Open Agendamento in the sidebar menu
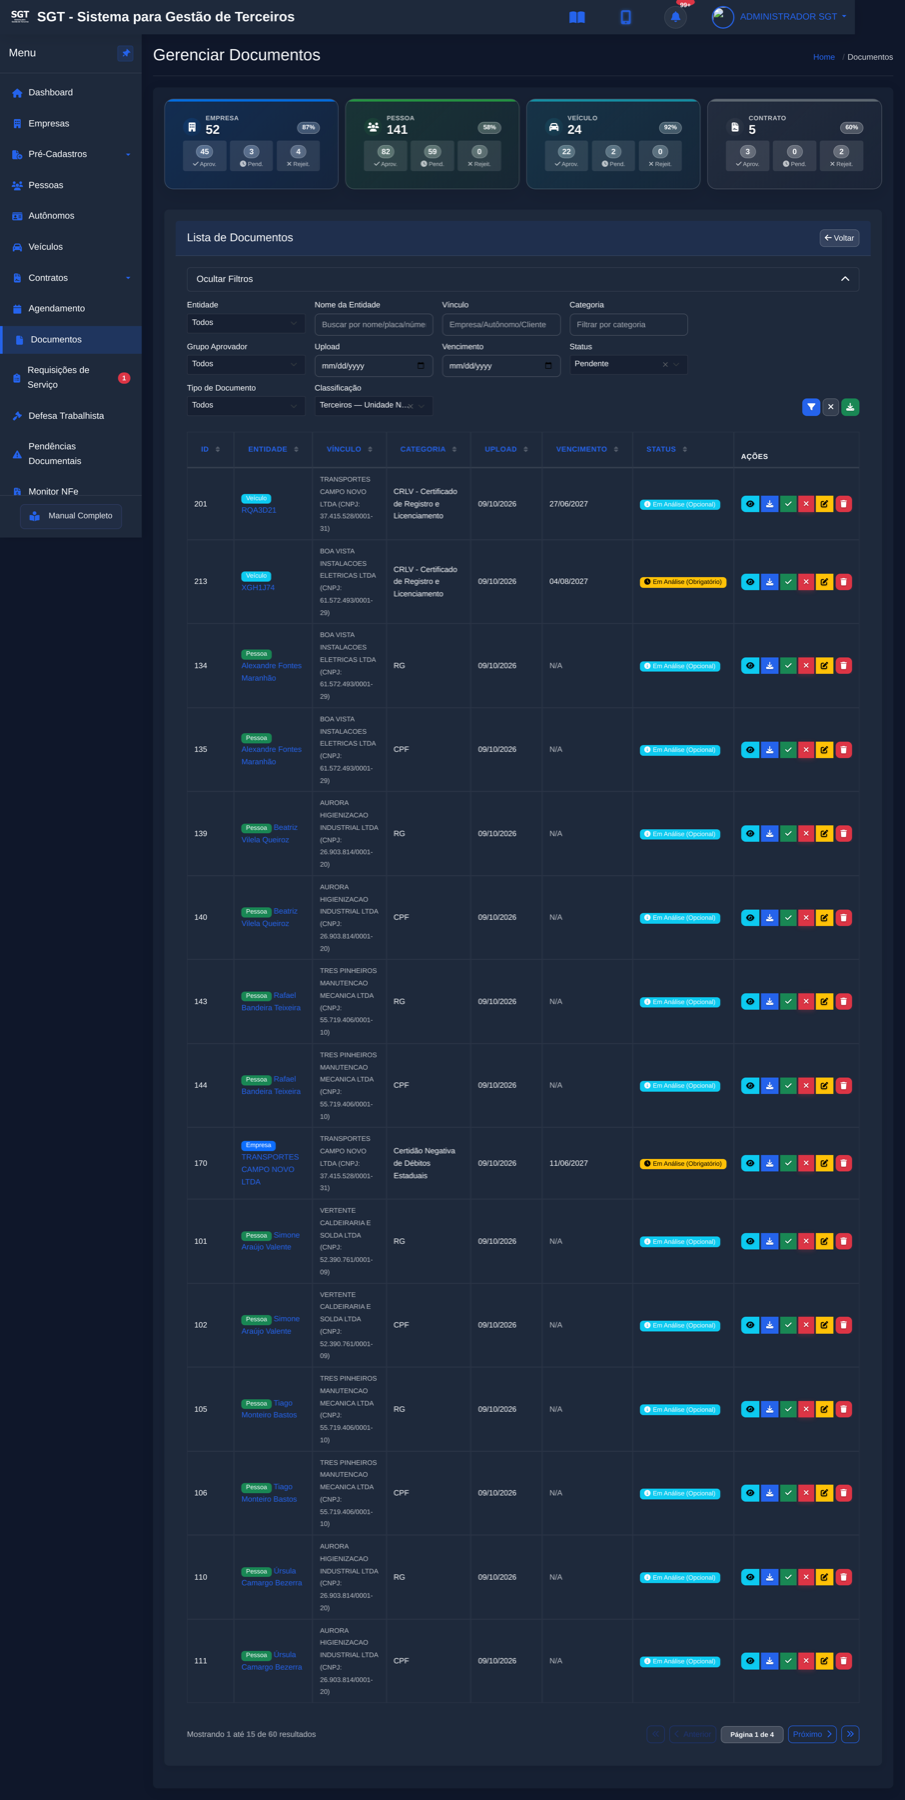The image size is (905, 1800). click(x=71, y=308)
